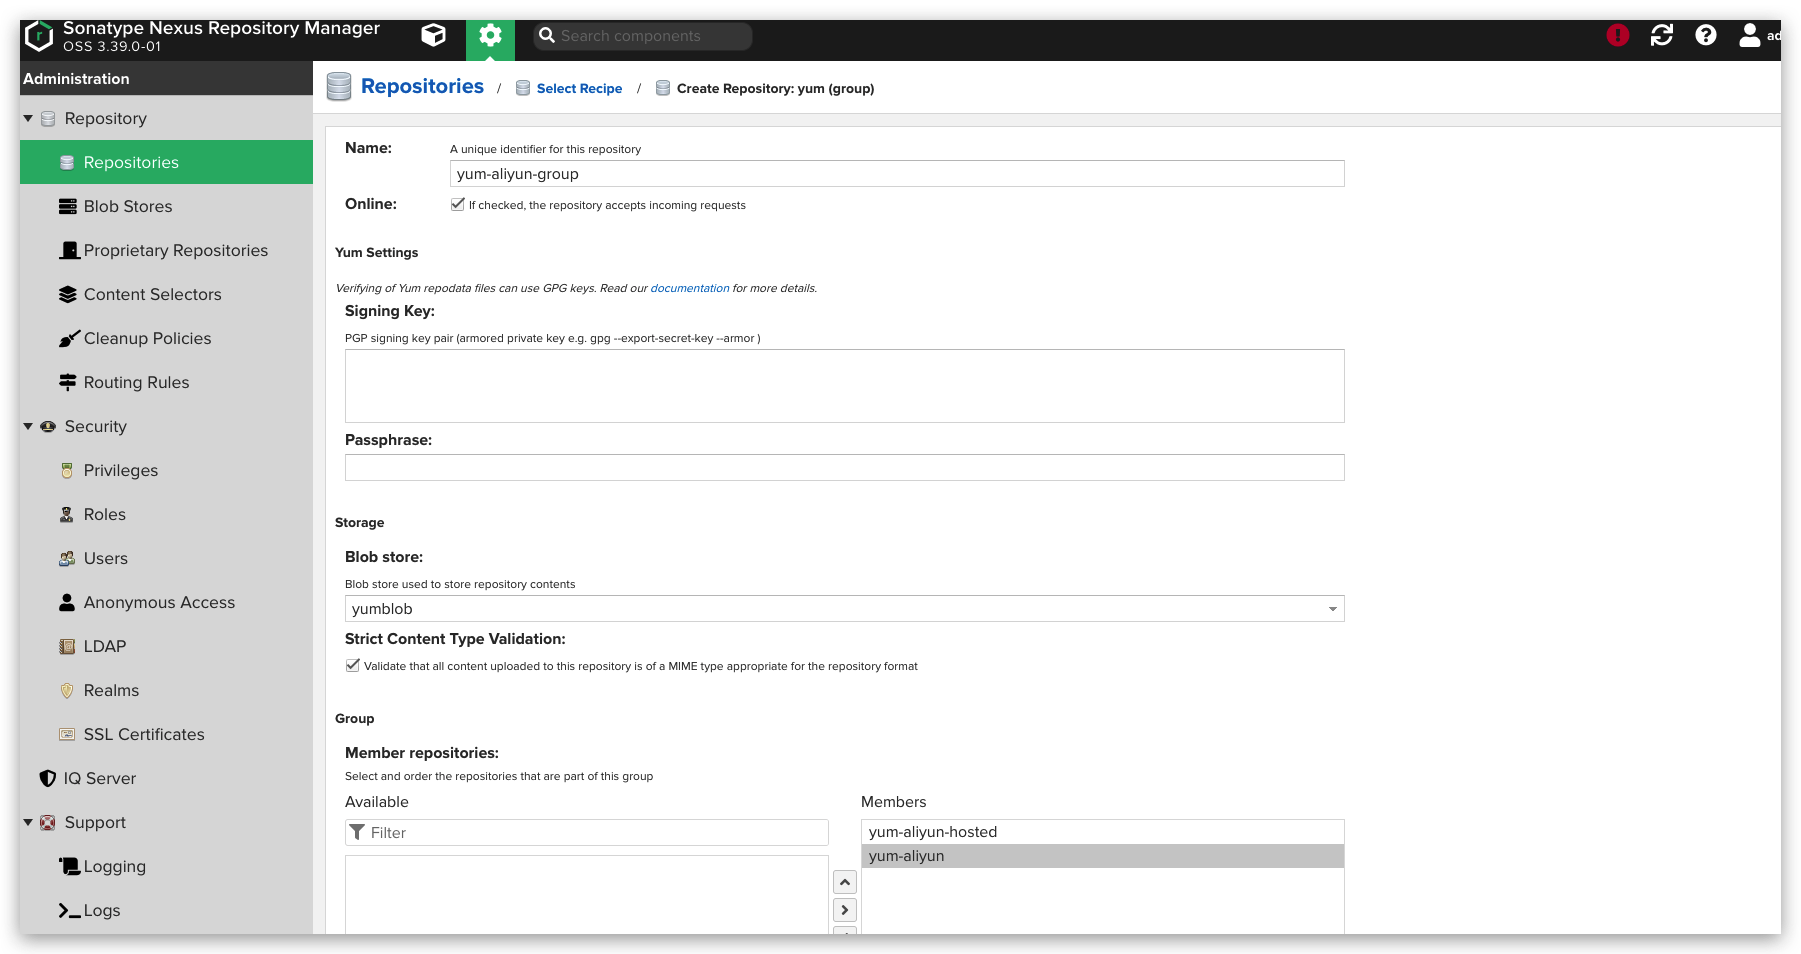Open Blob Stores in sidebar
This screenshot has height=954, width=1801.
pyautogui.click(x=127, y=206)
